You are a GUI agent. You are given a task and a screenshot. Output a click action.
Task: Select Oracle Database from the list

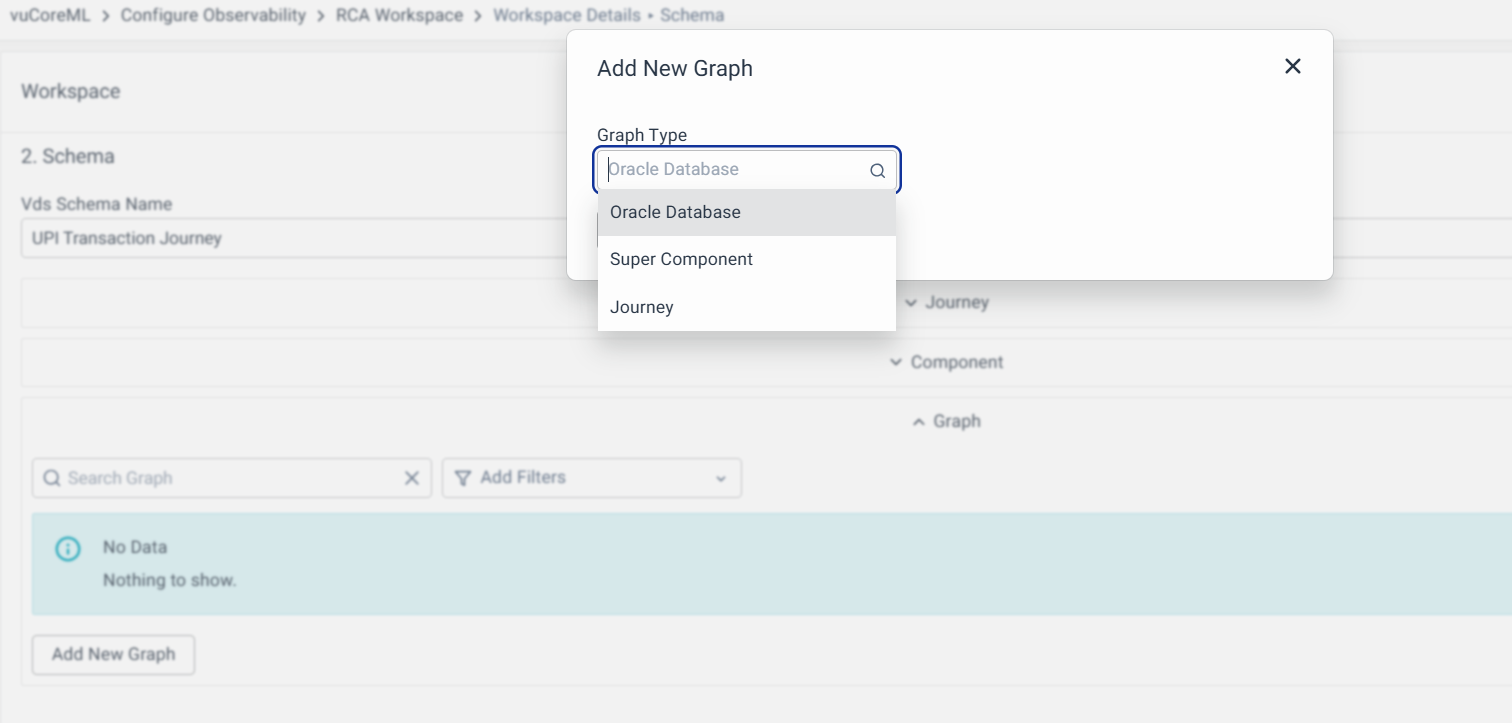[x=675, y=212]
